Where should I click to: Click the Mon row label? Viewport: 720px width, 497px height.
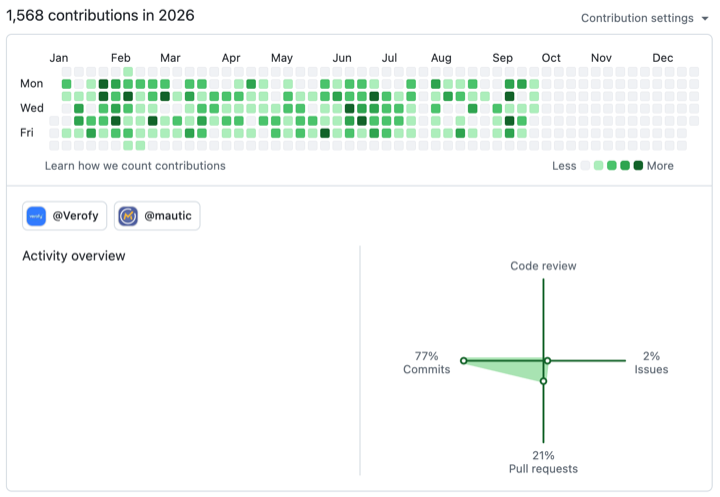32,84
